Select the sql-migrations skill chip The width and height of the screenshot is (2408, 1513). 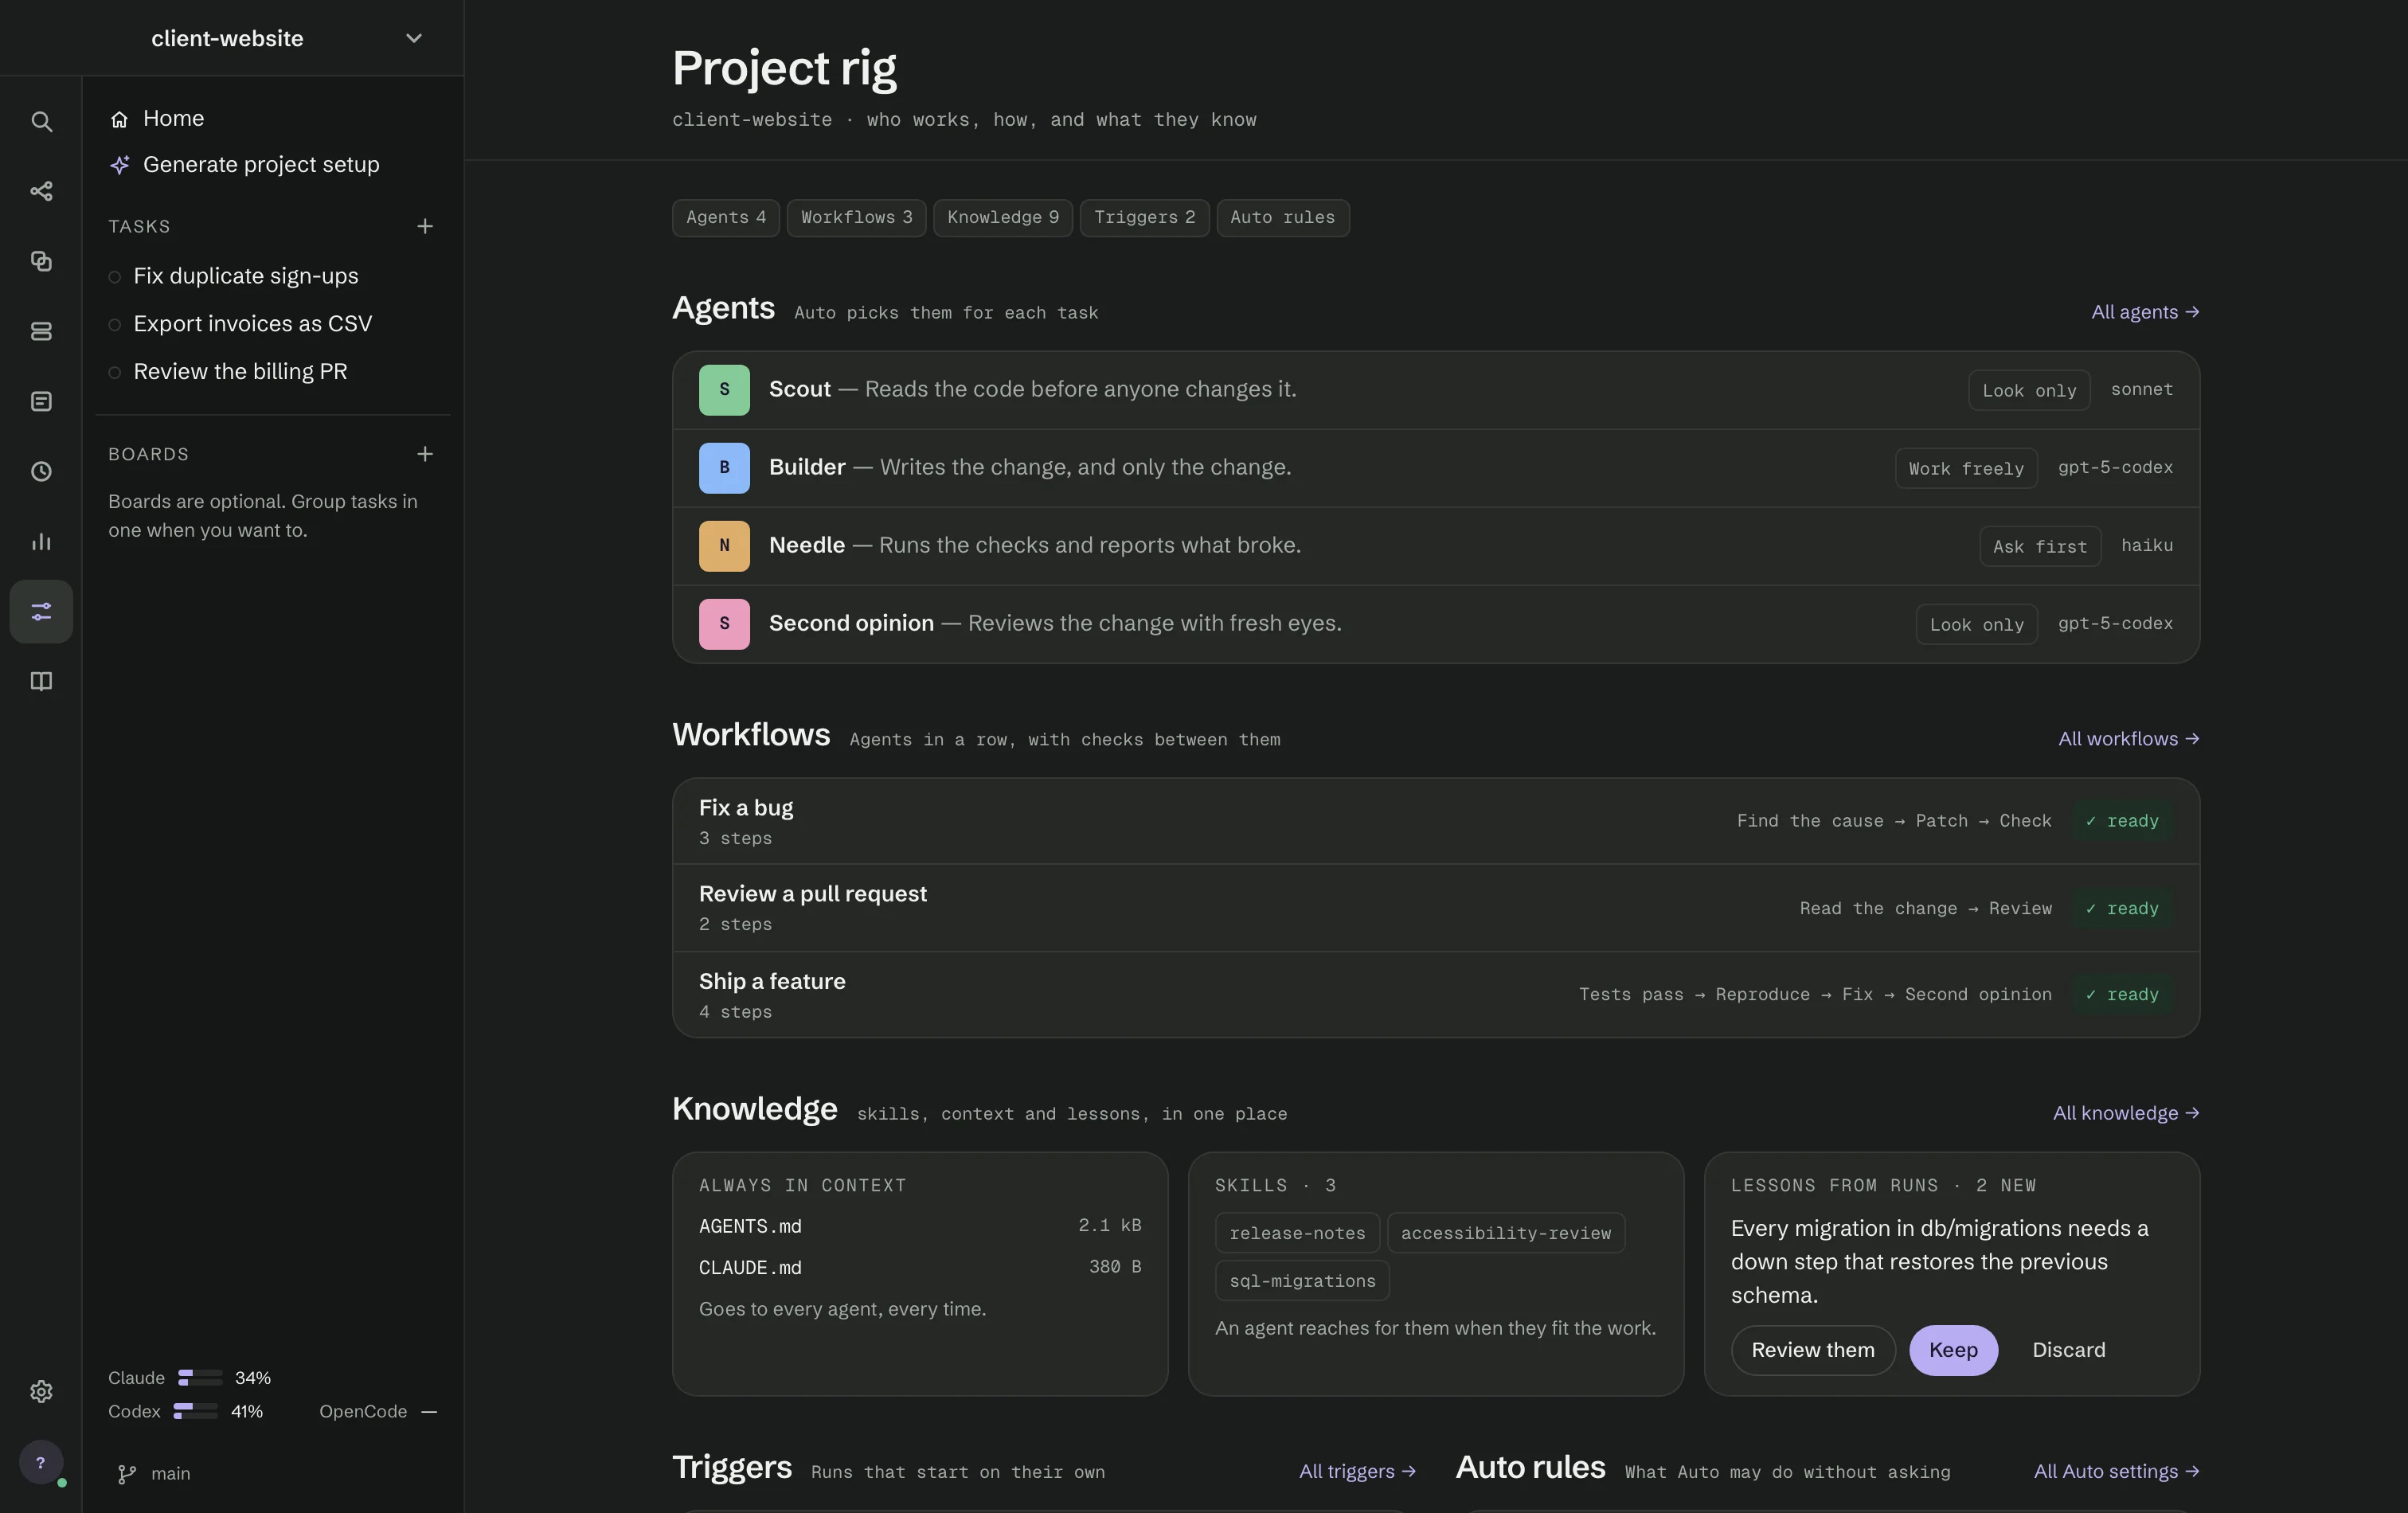click(x=1302, y=1281)
